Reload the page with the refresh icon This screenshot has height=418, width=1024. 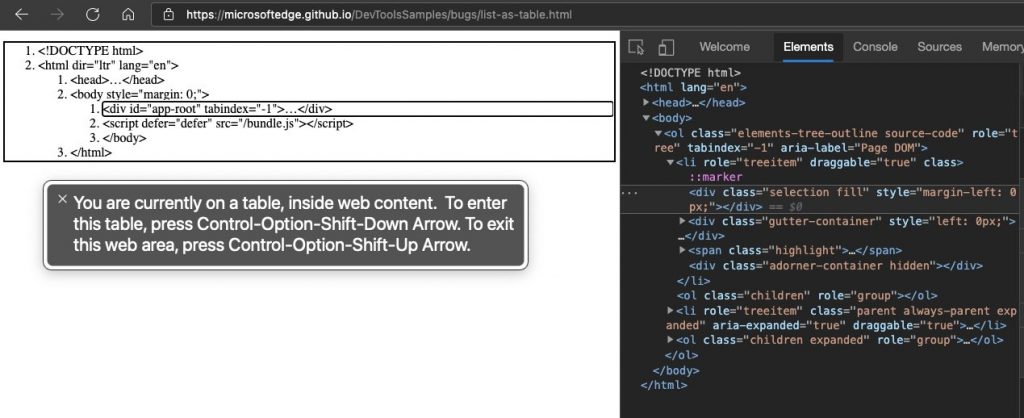click(x=93, y=14)
